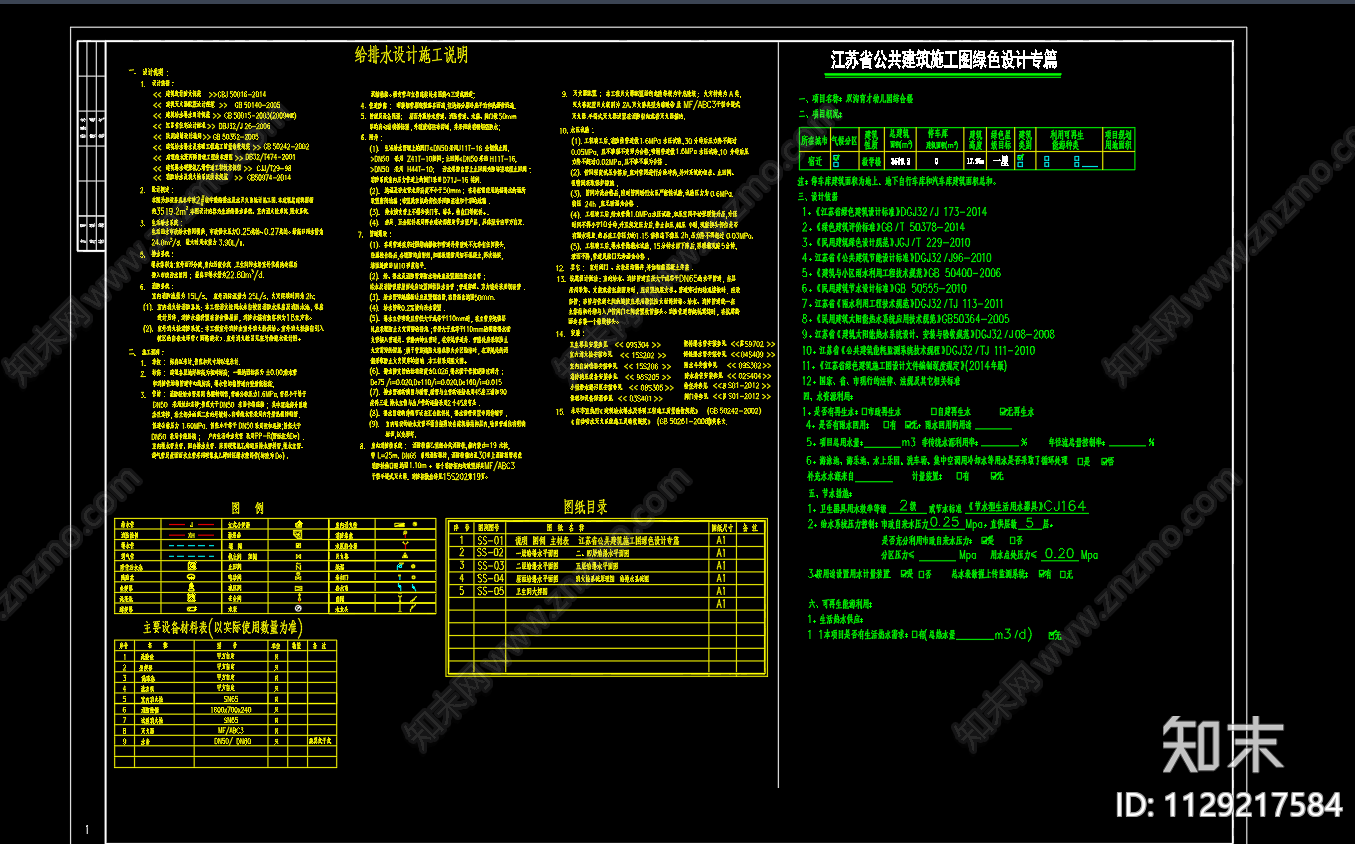This screenshot has width=1355, height=844.
Task: Select the 给排水设计施工说明 title
Action: click(411, 55)
